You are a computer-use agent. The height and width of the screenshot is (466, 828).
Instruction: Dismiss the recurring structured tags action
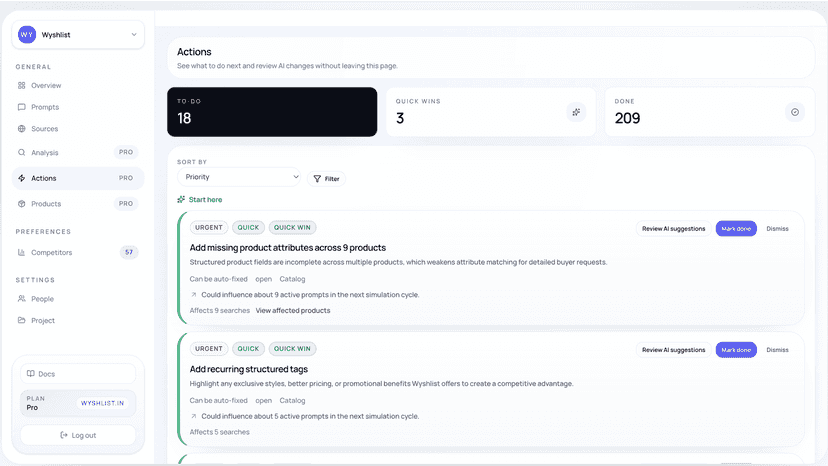(x=777, y=350)
